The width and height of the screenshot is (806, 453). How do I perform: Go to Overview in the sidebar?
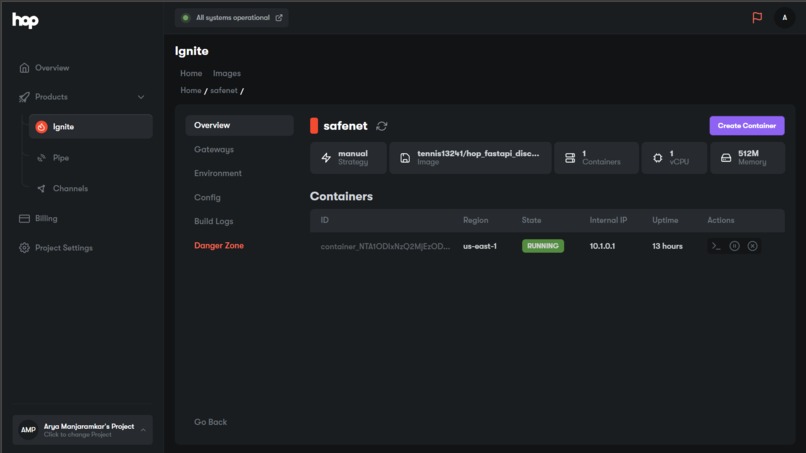point(52,68)
